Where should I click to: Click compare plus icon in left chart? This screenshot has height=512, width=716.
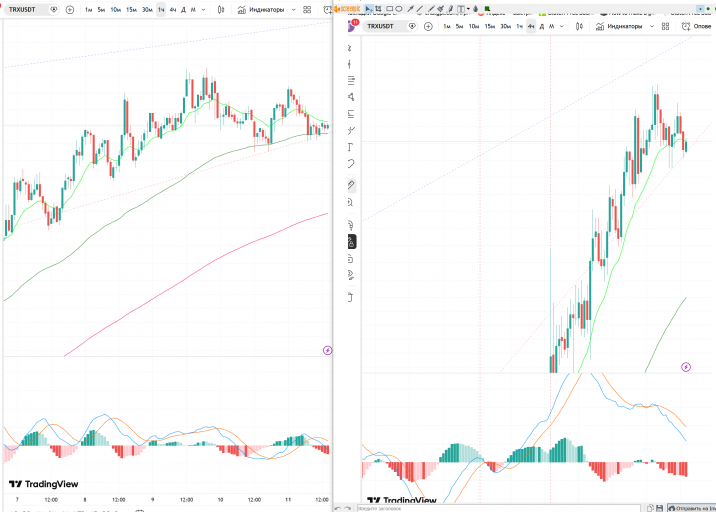click(x=70, y=10)
